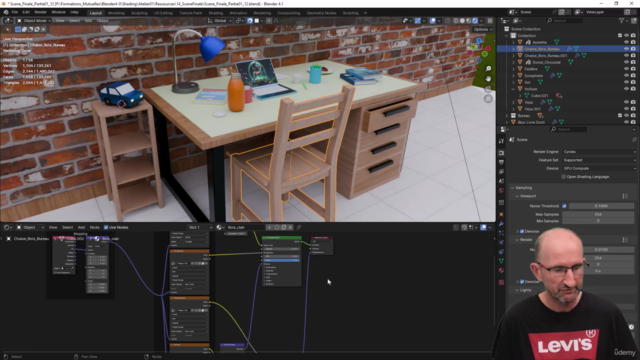Switch viewport to Rendered shading mode
Image resolution: width=640 pixels, height=360 pixels.
(475, 21)
